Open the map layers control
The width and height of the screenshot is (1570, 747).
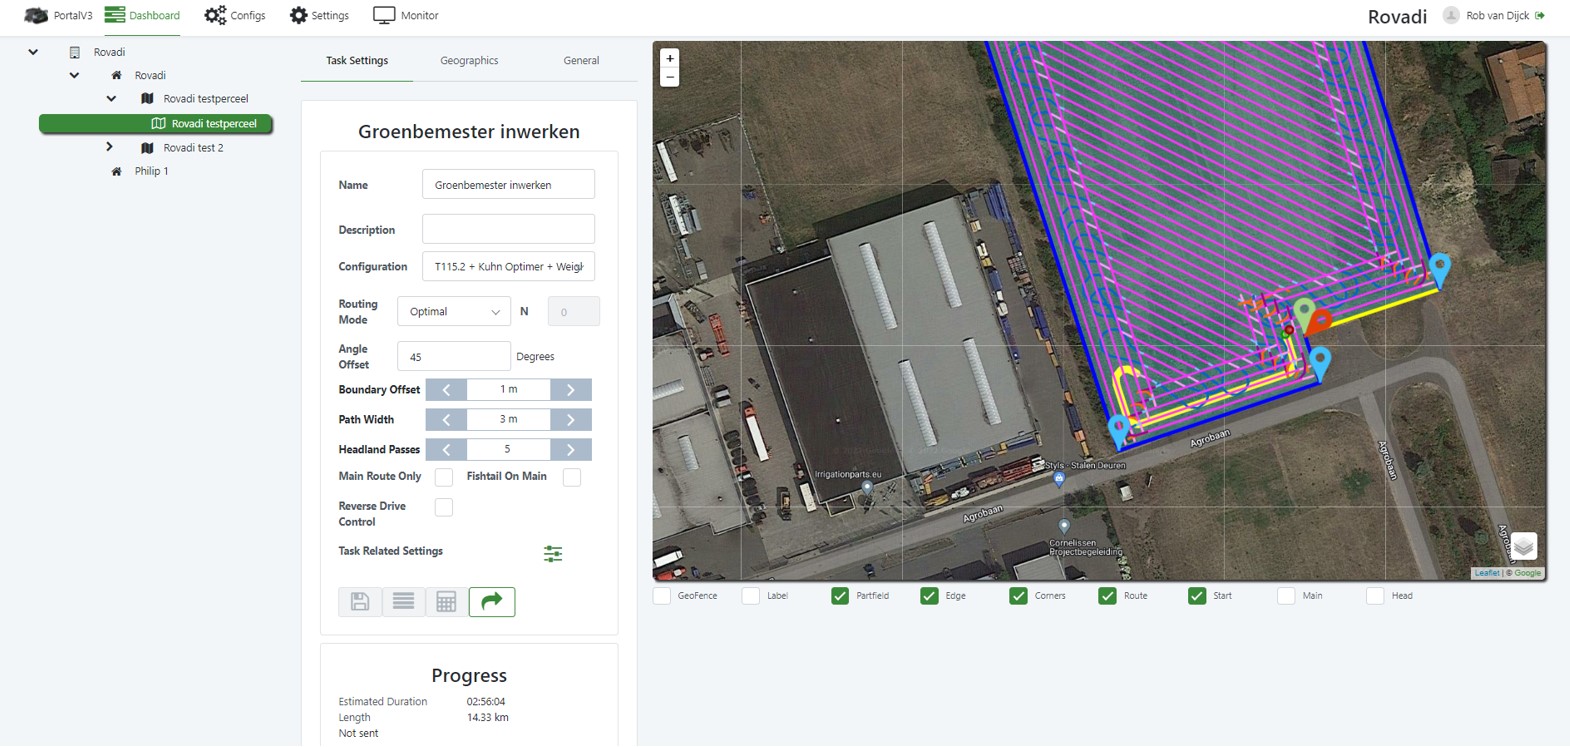[x=1523, y=546]
